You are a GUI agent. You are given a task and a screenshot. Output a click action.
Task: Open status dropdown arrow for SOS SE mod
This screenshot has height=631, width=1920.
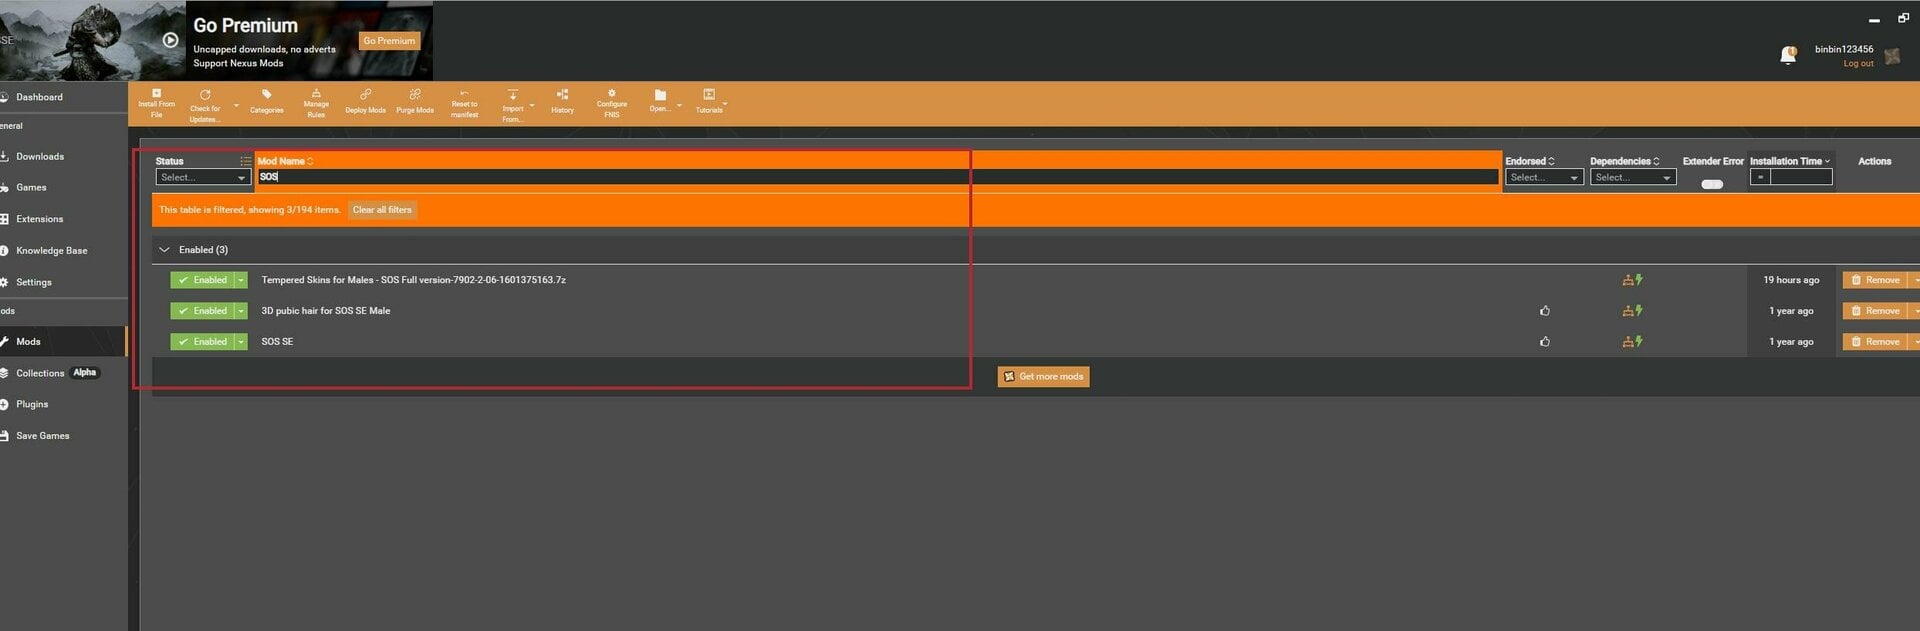coord(241,342)
